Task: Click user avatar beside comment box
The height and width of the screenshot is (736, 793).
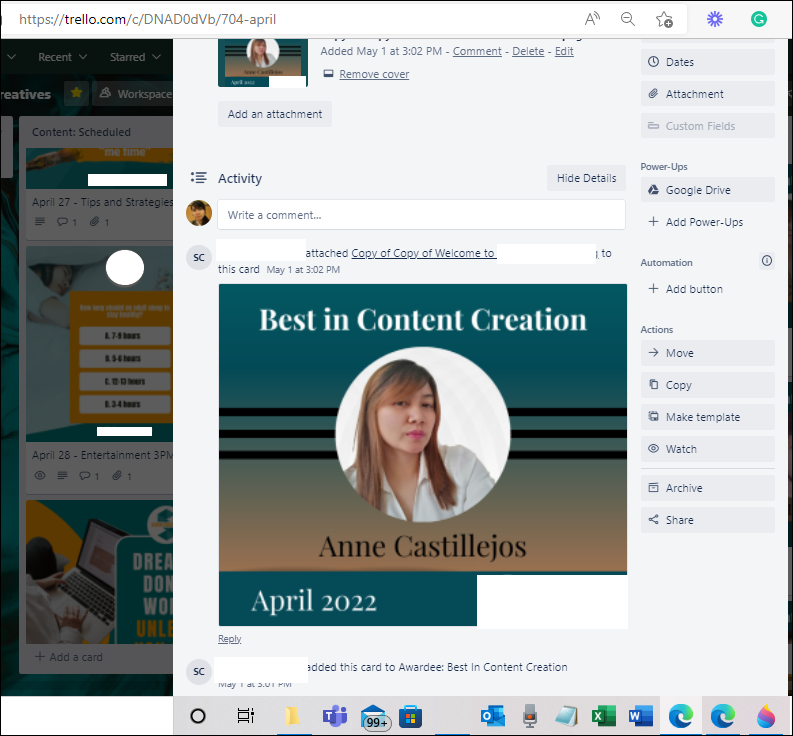Action: (x=199, y=213)
